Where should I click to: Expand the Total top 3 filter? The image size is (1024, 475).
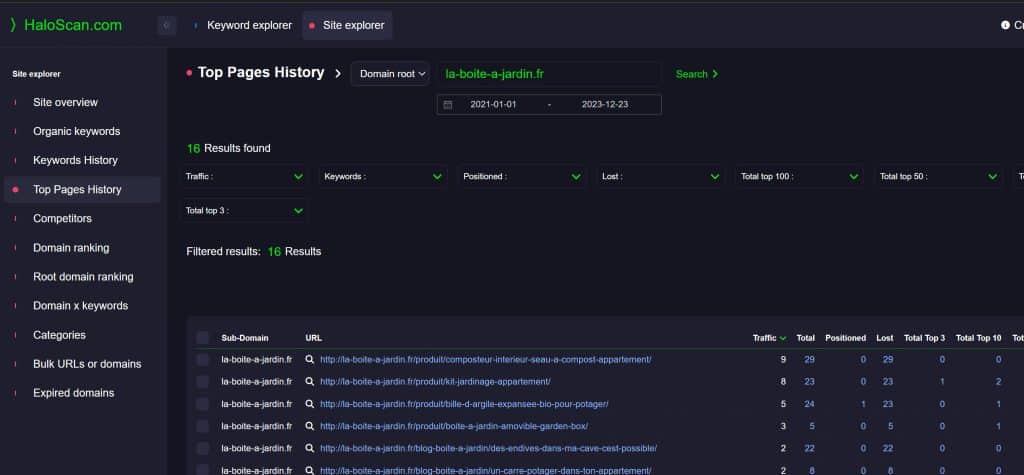click(x=244, y=210)
